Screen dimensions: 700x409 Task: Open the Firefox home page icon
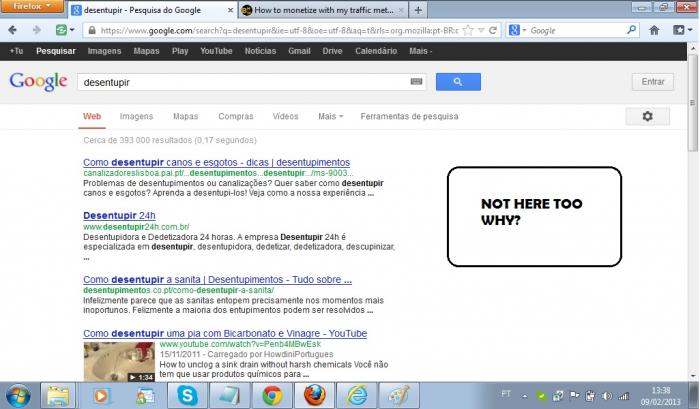pyautogui.click(x=654, y=30)
